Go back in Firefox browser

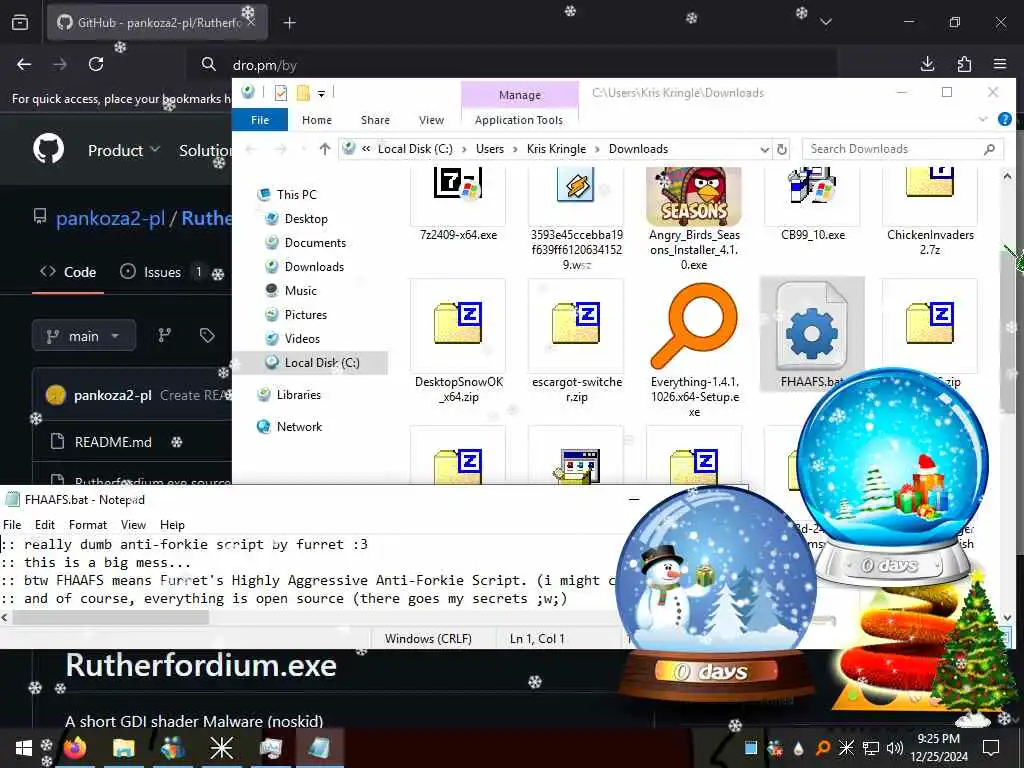24,64
